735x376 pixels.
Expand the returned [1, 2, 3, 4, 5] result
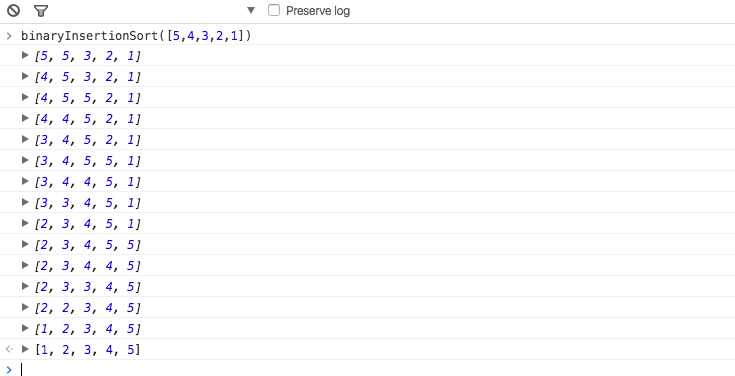25,349
